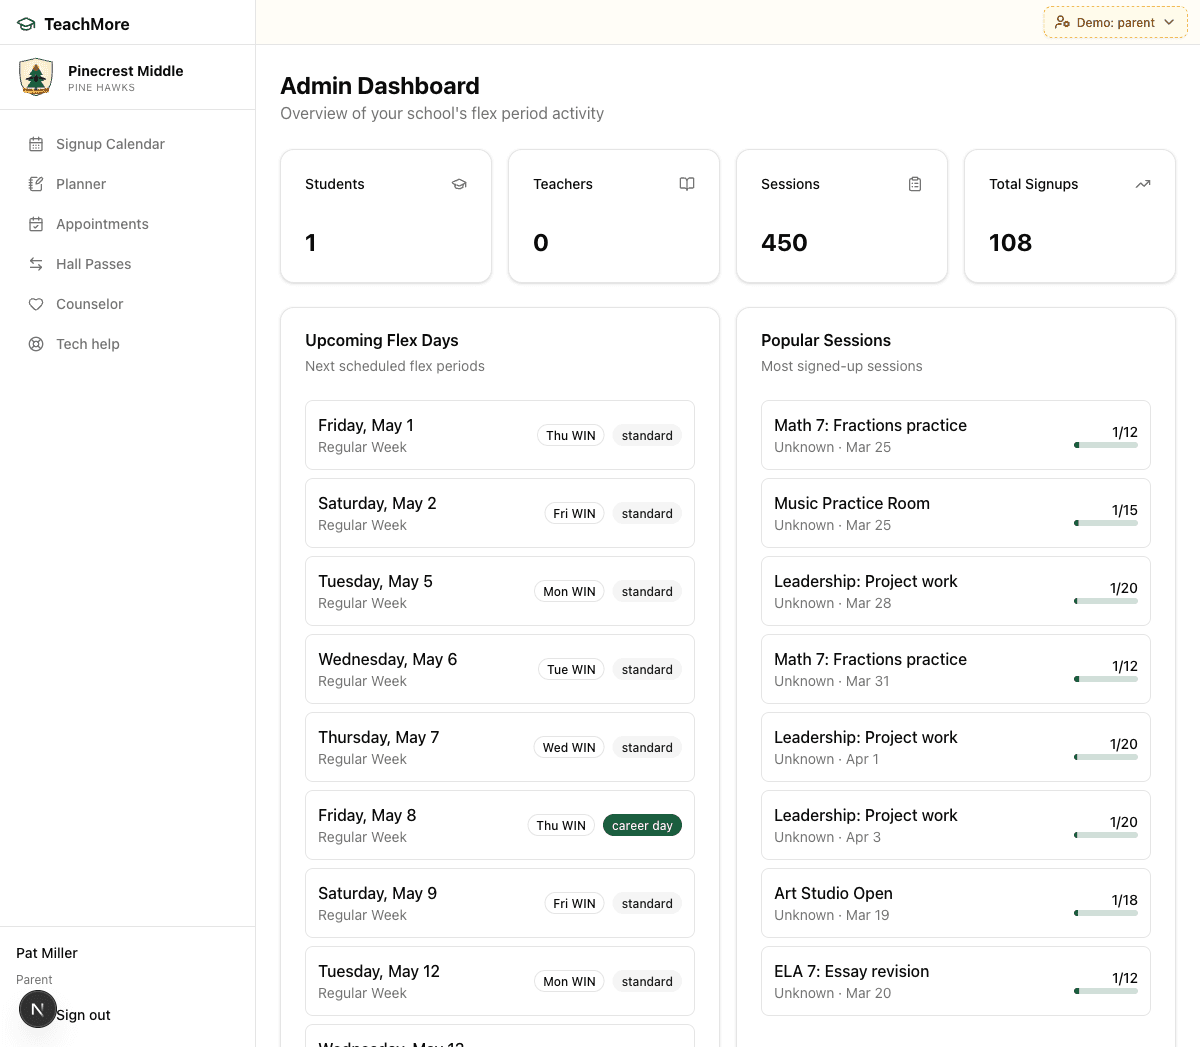Open the Wednesday, May 6 flex day
The image size is (1200, 1047).
(x=500, y=669)
